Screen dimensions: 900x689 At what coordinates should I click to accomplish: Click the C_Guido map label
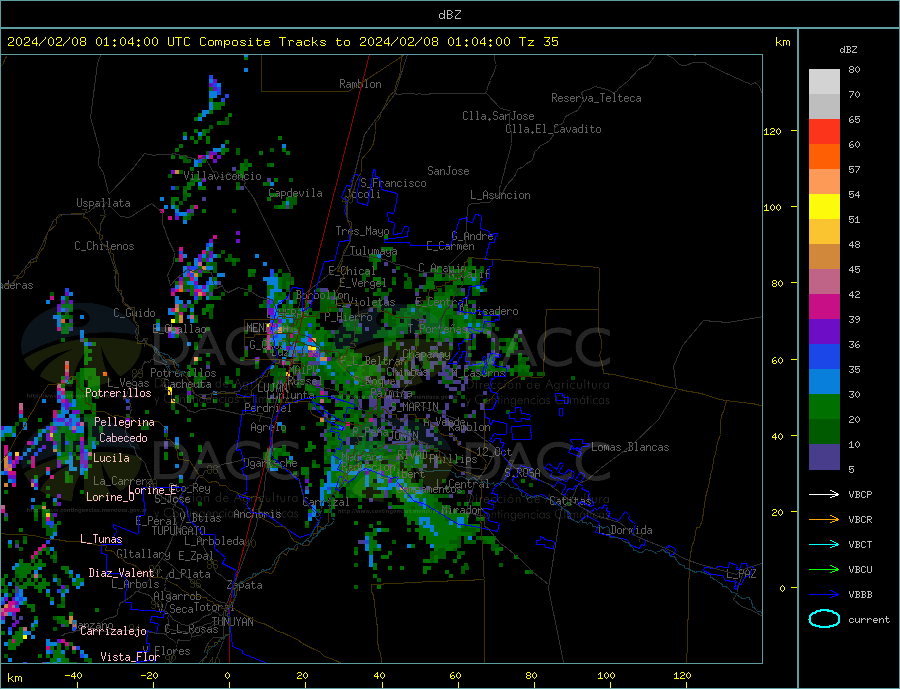click(x=134, y=313)
